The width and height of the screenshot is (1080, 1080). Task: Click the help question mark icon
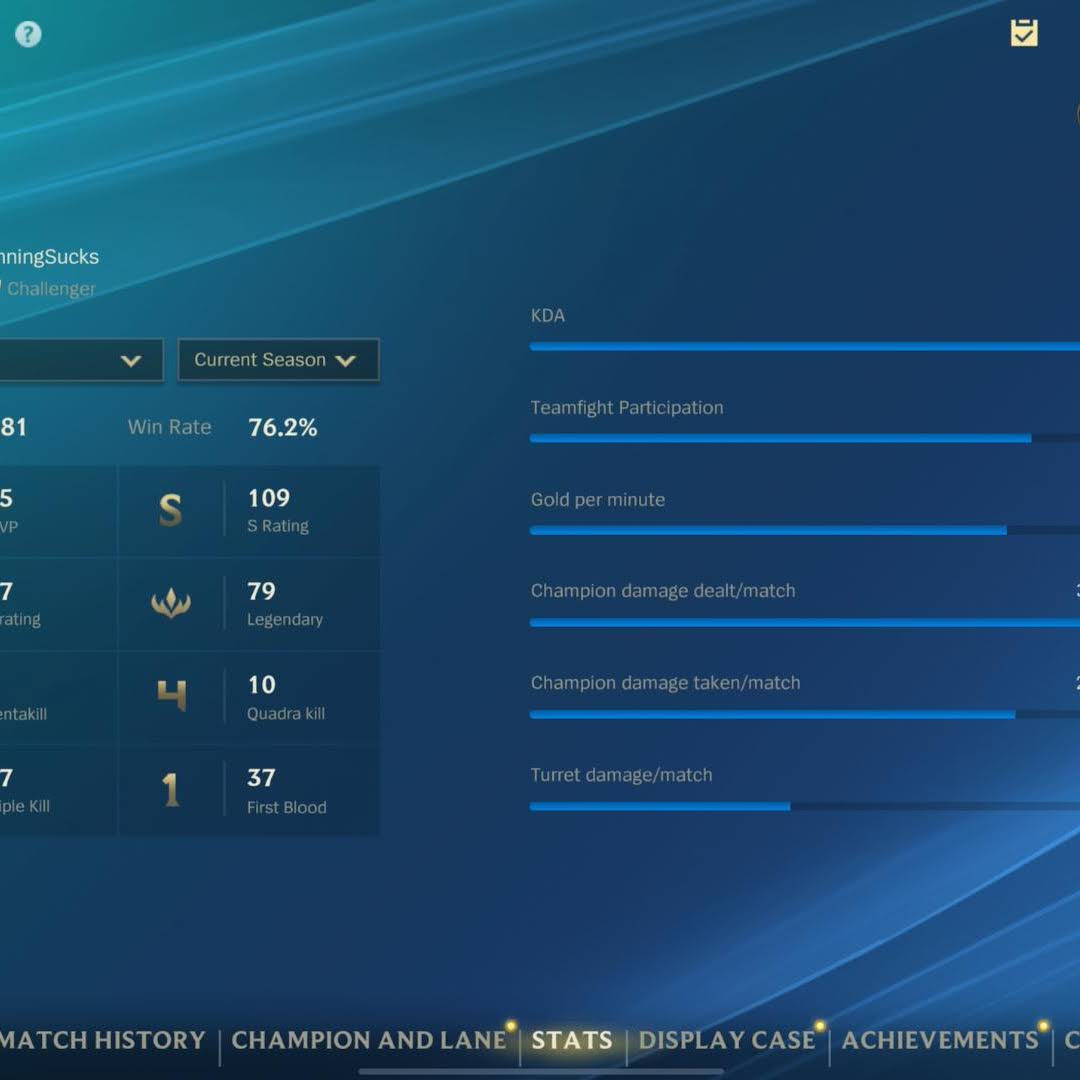(x=28, y=35)
